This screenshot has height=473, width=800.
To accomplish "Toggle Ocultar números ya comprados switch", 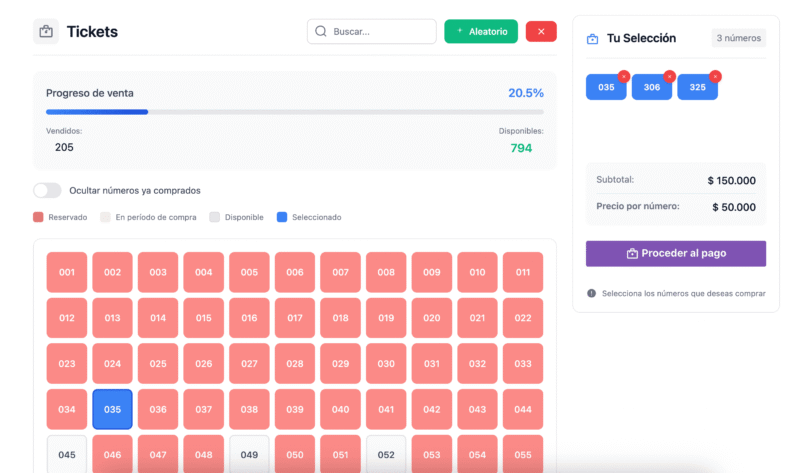I will click(47, 190).
